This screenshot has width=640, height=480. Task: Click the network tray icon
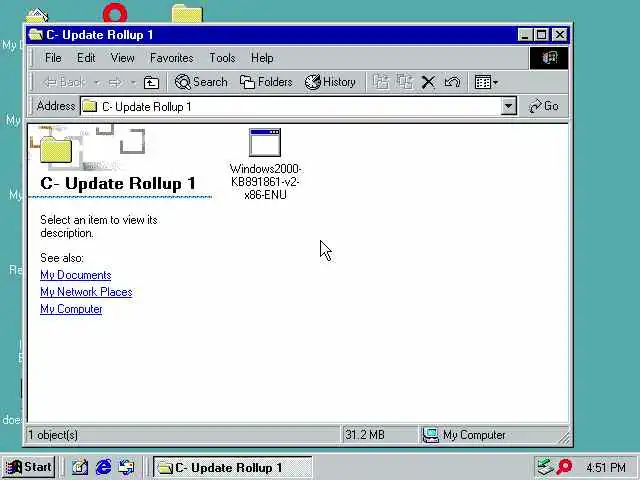(x=545, y=467)
